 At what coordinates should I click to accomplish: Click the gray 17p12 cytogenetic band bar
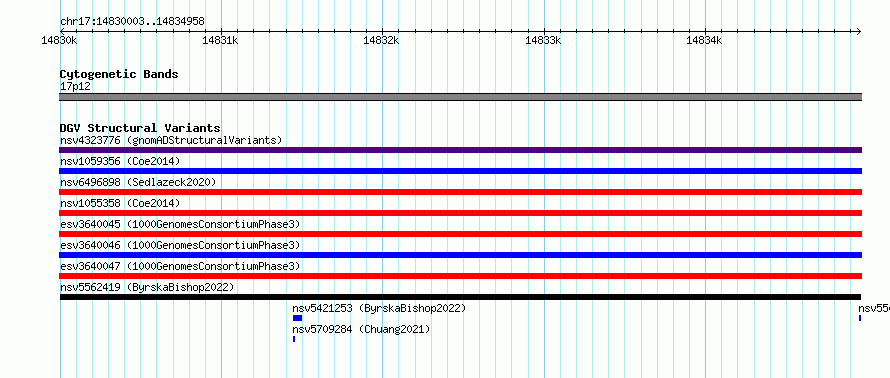coord(460,97)
